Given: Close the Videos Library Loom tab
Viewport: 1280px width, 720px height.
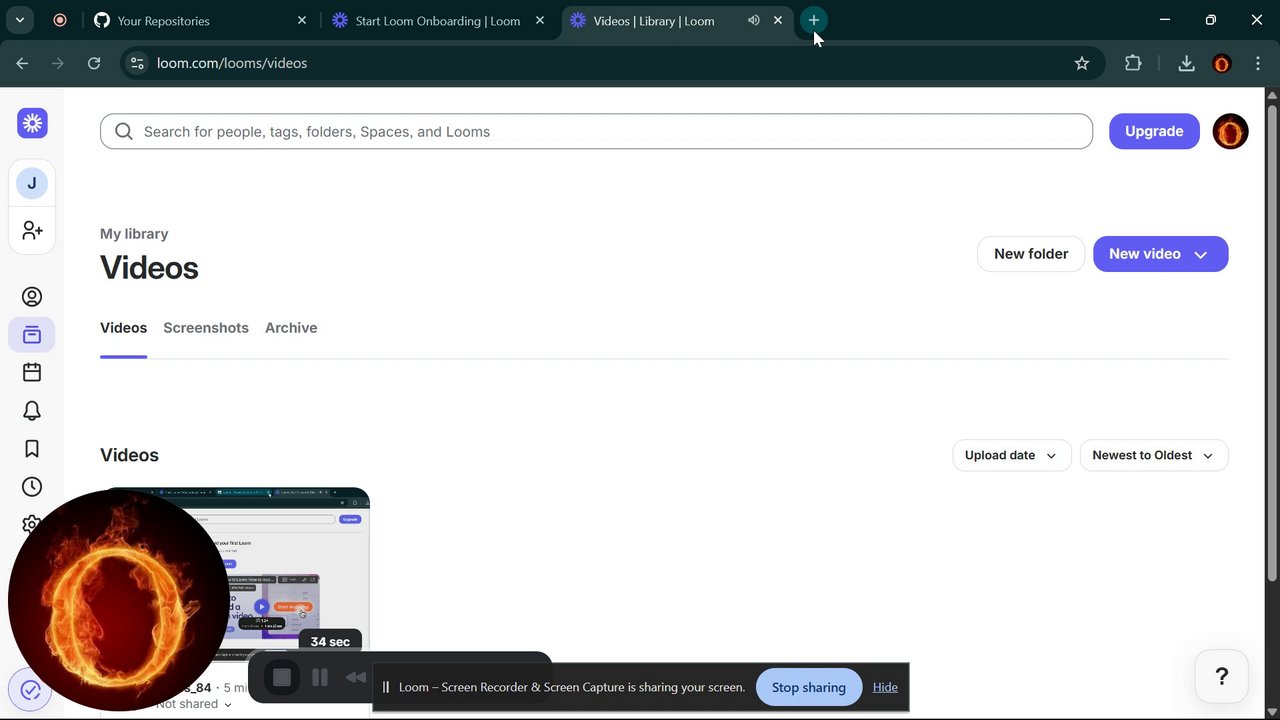Looking at the screenshot, I should pyautogui.click(x=778, y=20).
